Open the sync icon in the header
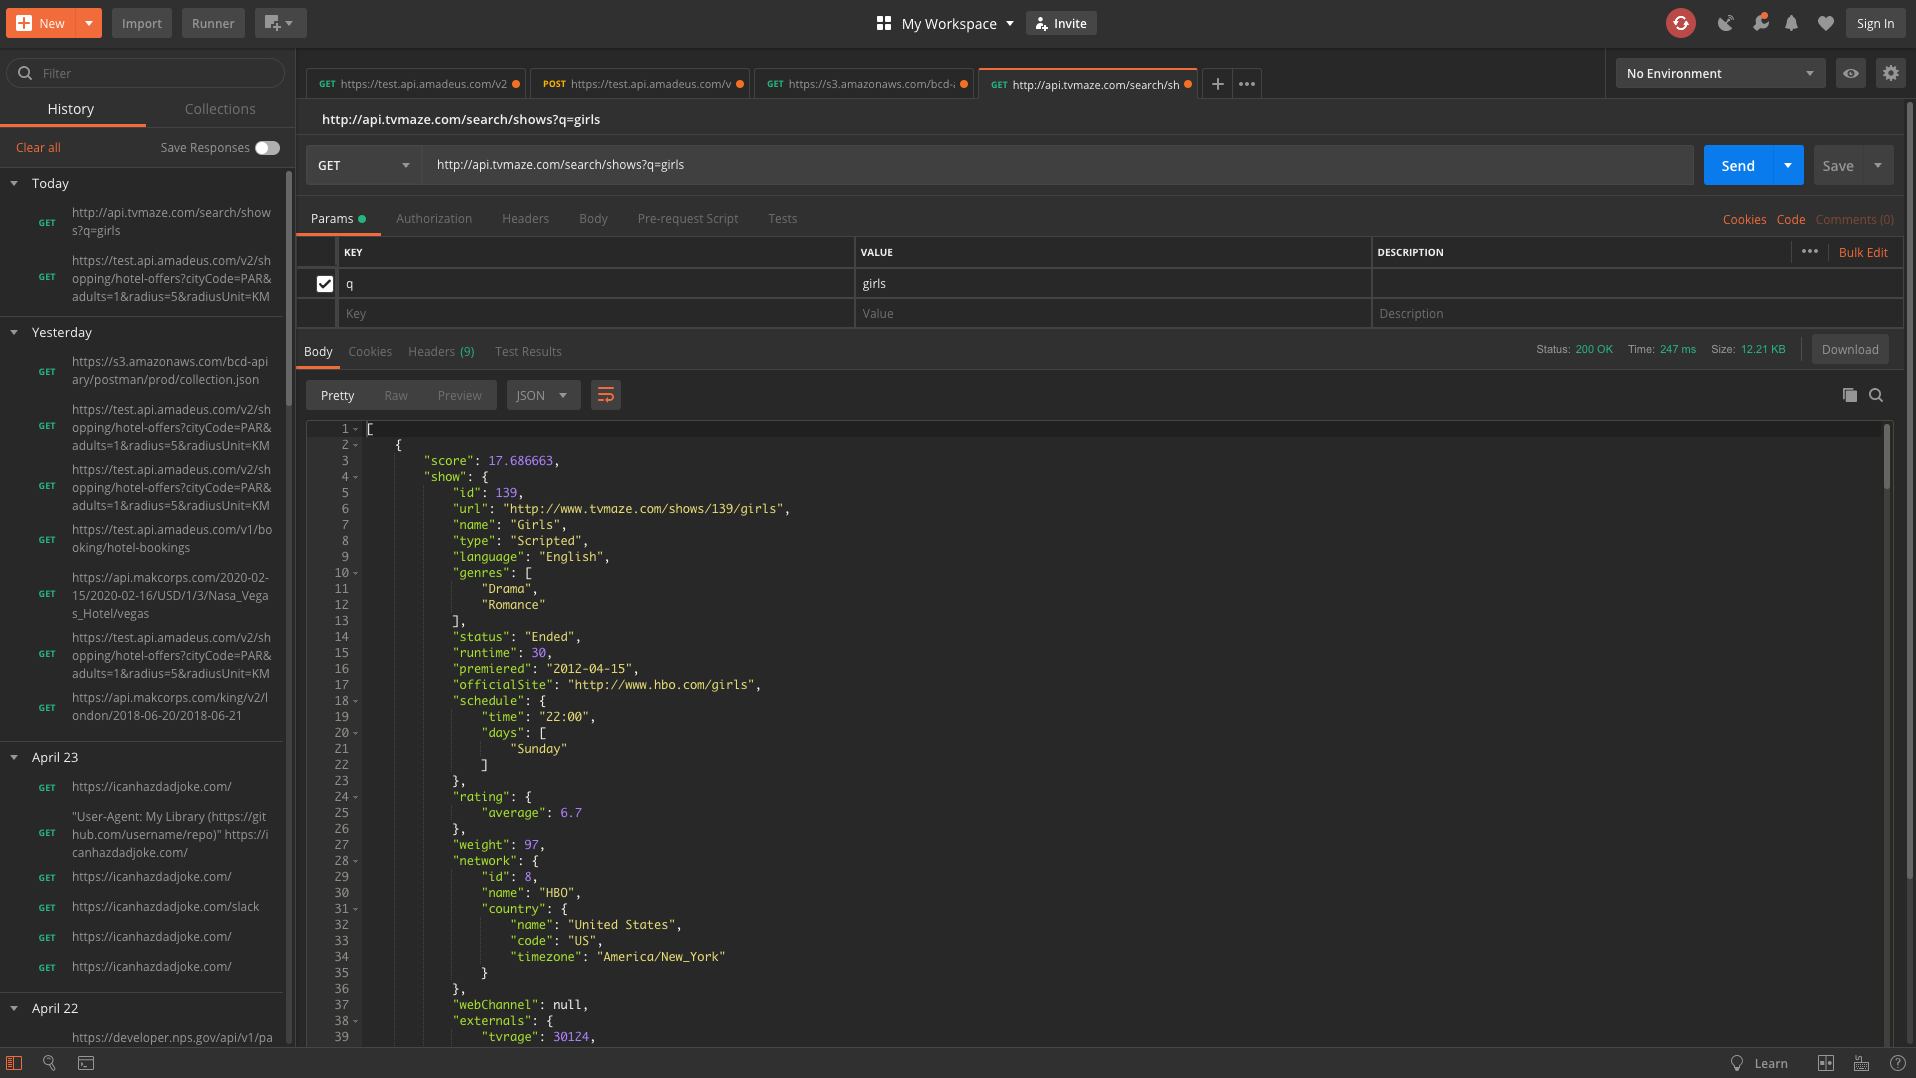 pos(1680,23)
